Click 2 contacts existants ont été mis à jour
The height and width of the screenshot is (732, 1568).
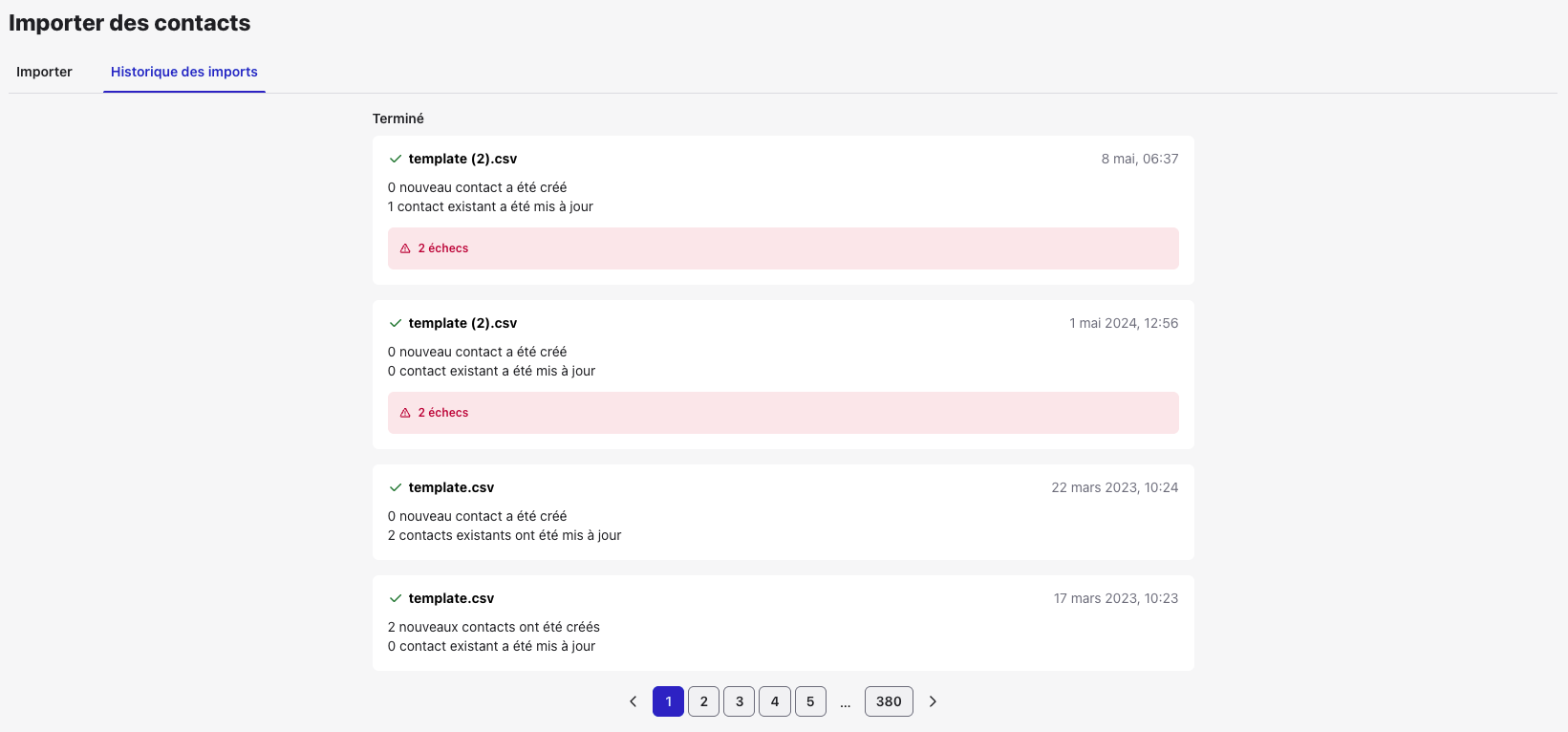[x=504, y=536]
